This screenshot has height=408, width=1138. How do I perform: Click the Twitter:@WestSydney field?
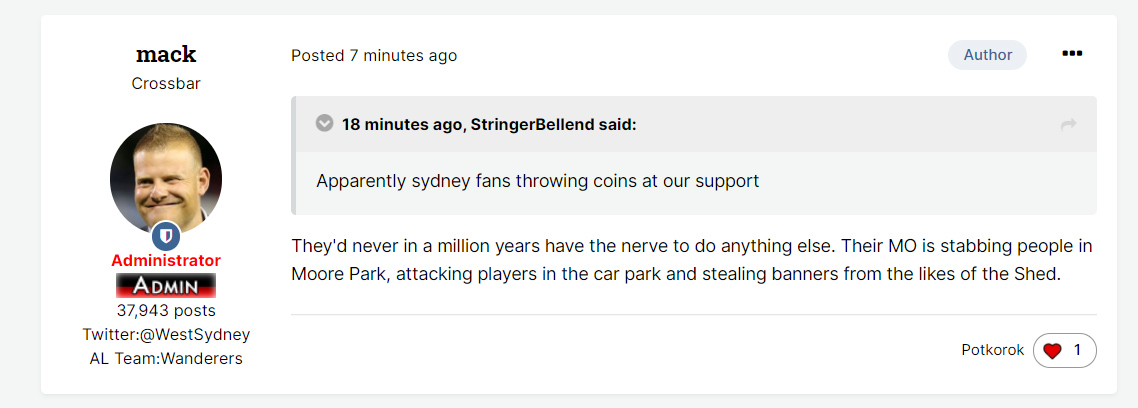tap(166, 335)
